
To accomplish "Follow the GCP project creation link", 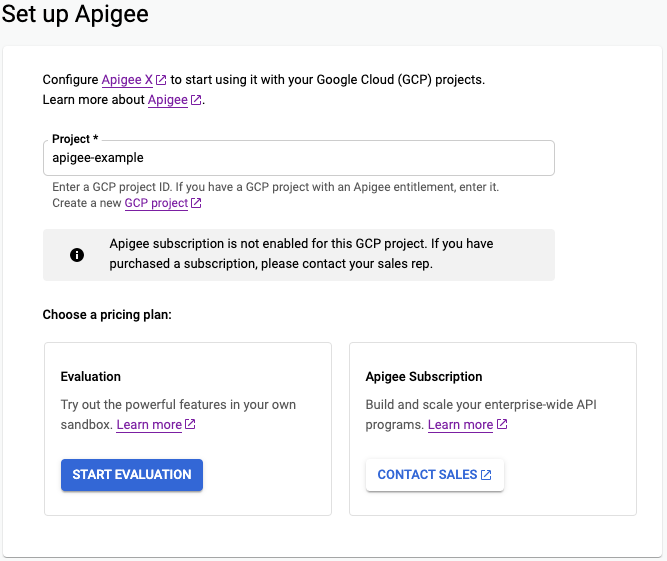I will (156, 203).
